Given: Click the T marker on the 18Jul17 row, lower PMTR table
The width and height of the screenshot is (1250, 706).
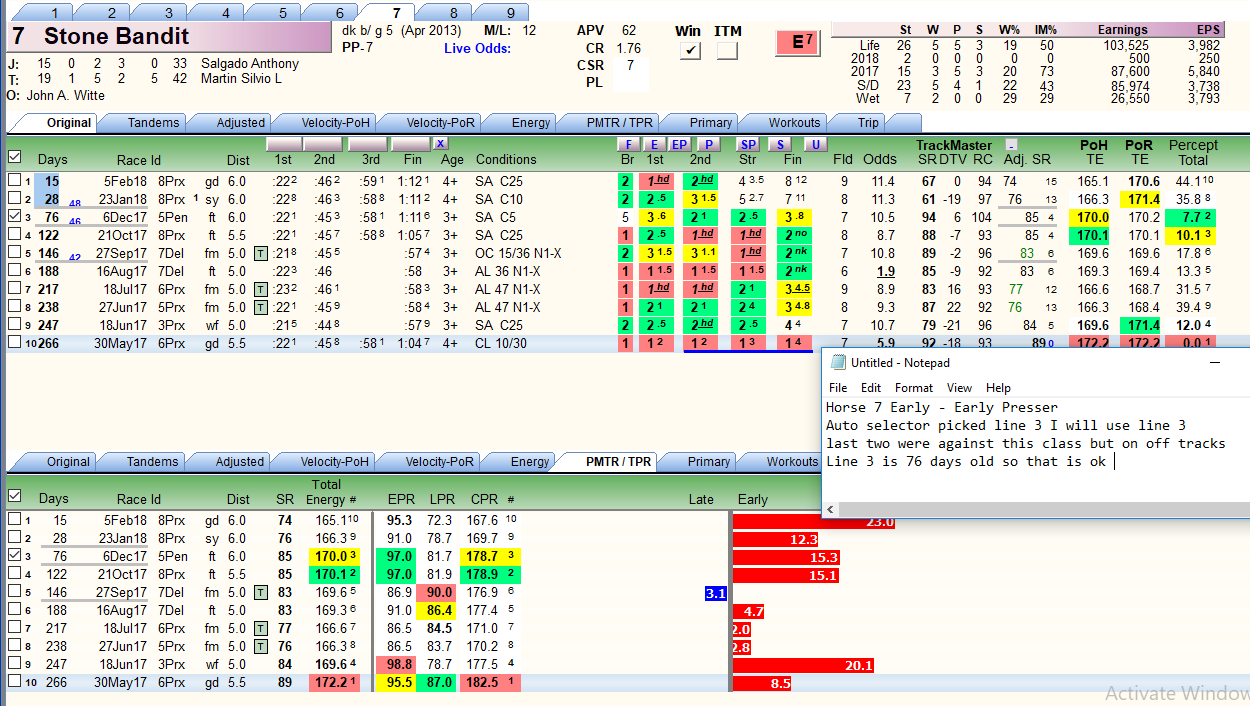Looking at the screenshot, I should [260, 628].
